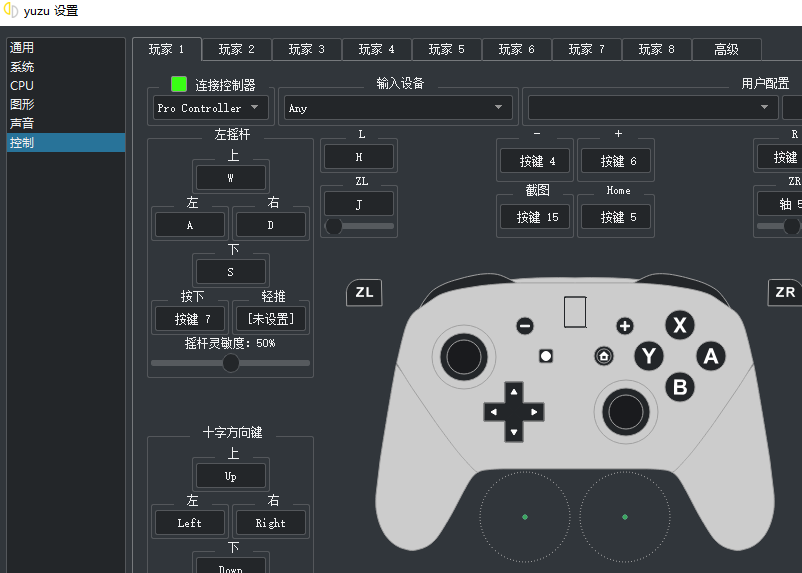Click the Home icon on controller image
Viewport: 802px width, 573px height.
coord(604,356)
